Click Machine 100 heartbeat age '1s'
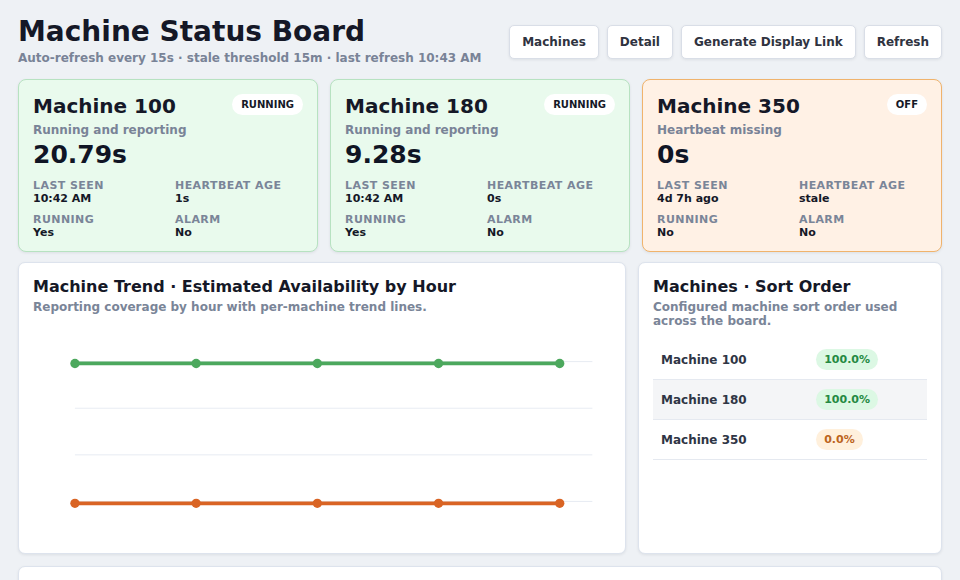The image size is (960, 580). point(182,198)
